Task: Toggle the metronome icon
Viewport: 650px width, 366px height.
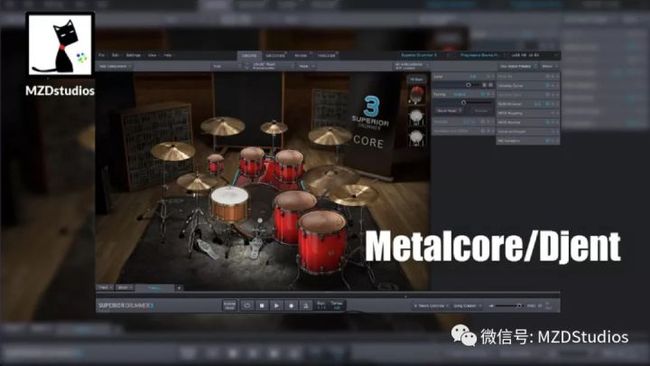Action: [x=306, y=305]
